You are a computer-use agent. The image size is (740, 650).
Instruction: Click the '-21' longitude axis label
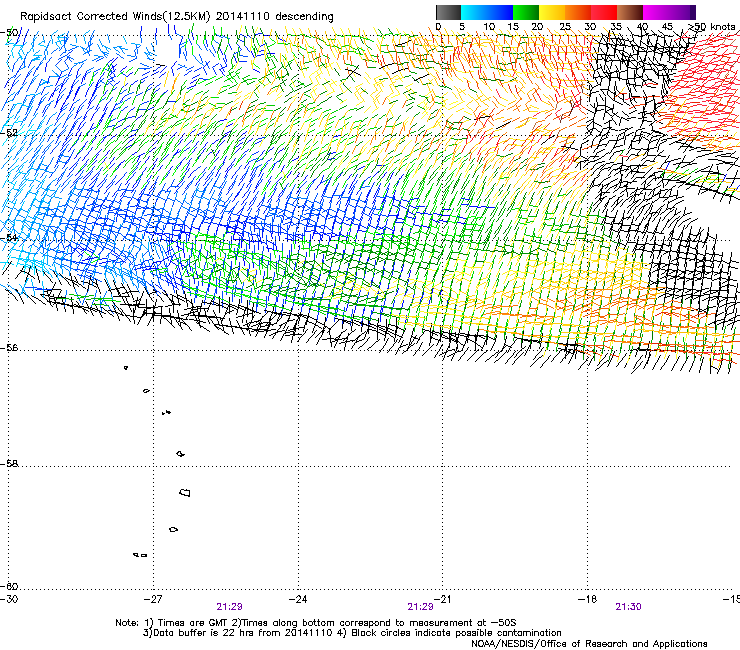coord(442,599)
